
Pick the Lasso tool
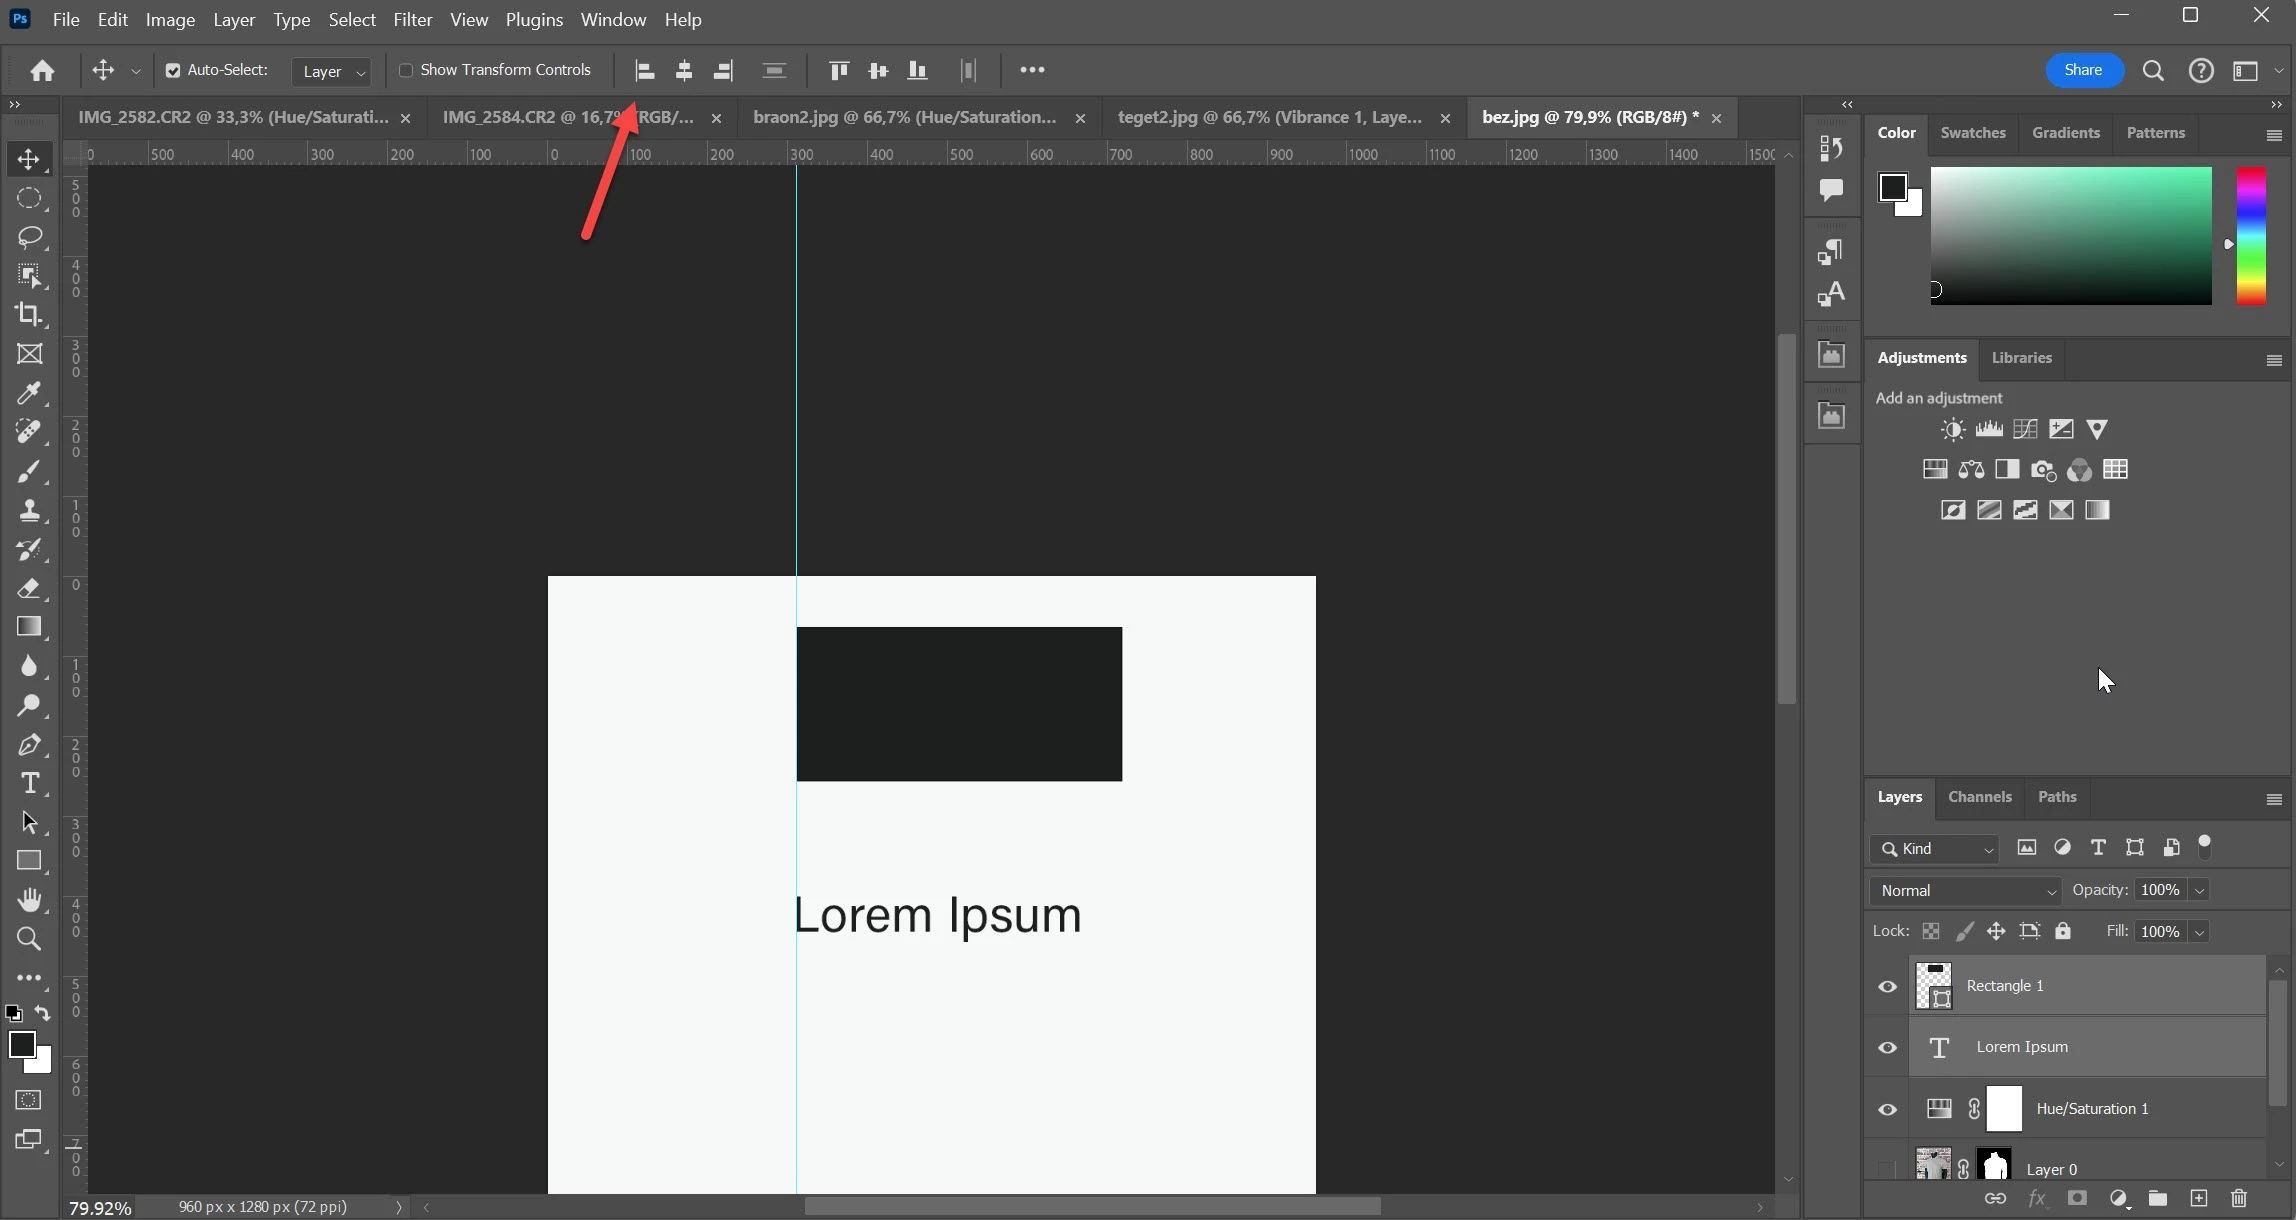pyautogui.click(x=29, y=237)
